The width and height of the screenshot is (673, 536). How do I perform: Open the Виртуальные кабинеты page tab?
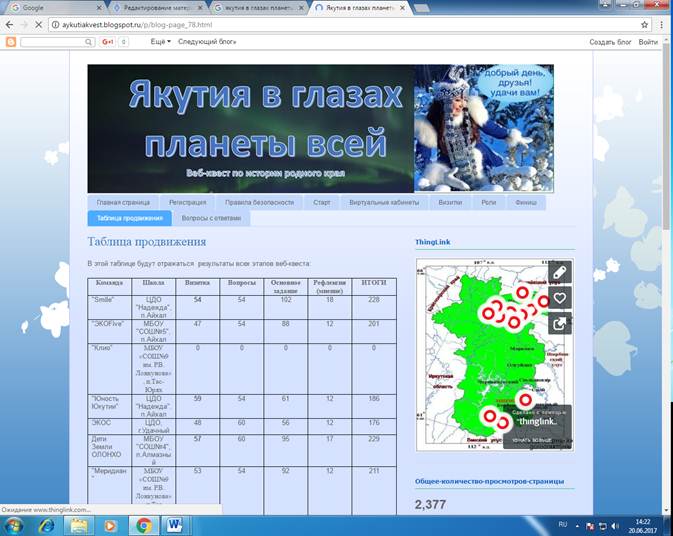(x=384, y=203)
